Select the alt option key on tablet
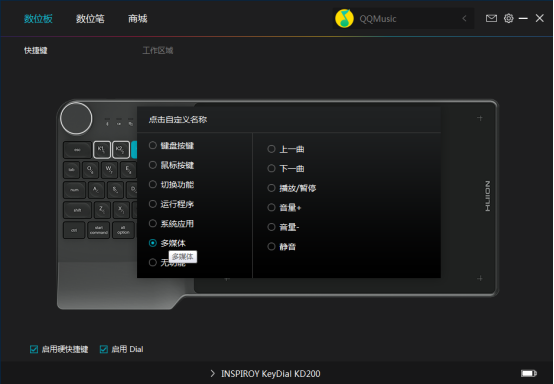The width and height of the screenshot is (554, 384). 123,230
